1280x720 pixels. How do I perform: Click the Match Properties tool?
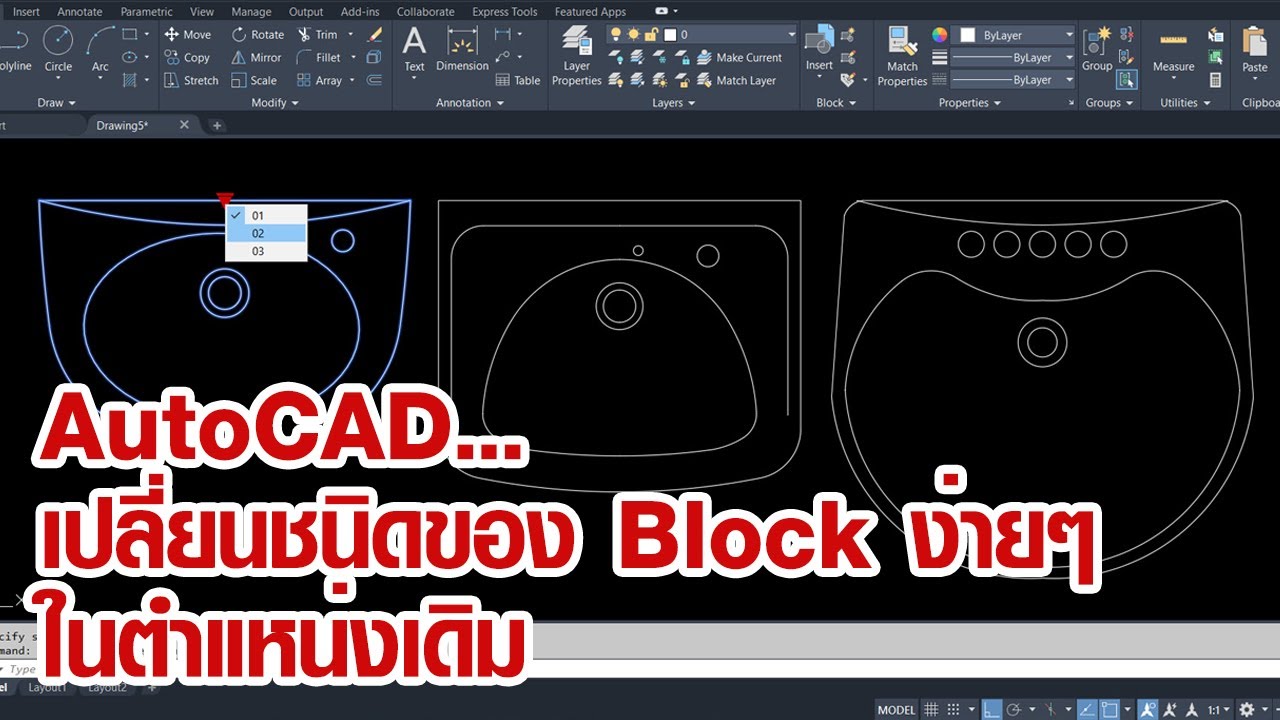[902, 56]
